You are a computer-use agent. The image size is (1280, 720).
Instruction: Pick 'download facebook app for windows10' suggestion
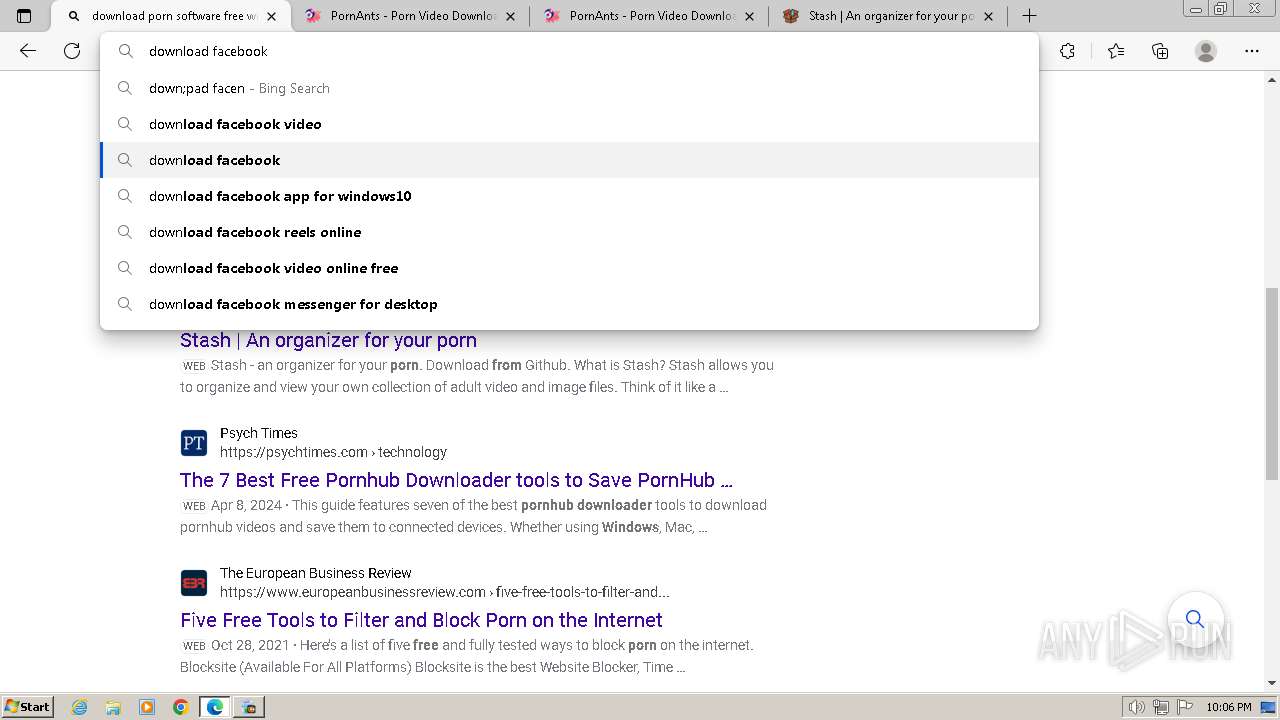pos(570,196)
